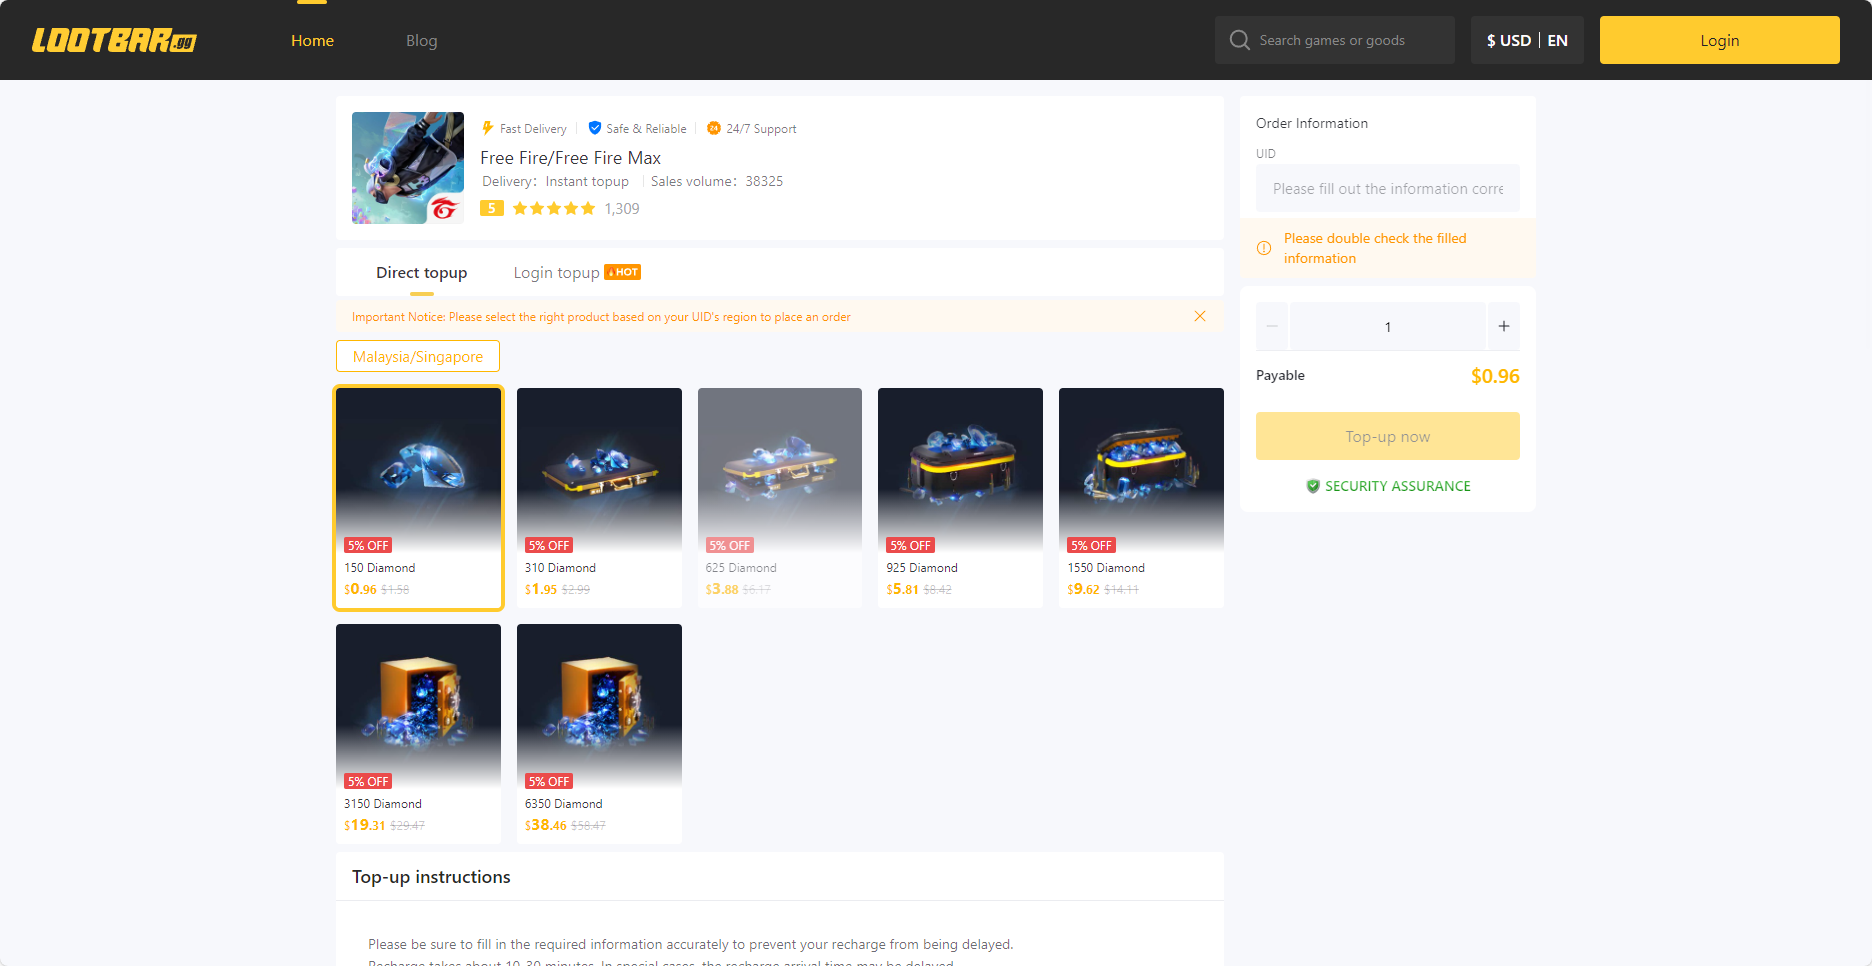This screenshot has height=966, width=1872.
Task: Open the USD currency and EN language selector
Action: 1527,40
